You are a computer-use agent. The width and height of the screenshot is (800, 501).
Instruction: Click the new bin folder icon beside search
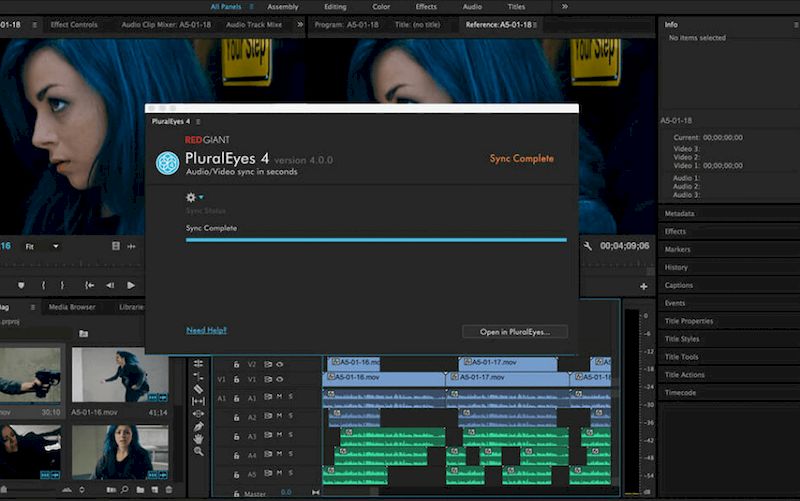pos(84,334)
